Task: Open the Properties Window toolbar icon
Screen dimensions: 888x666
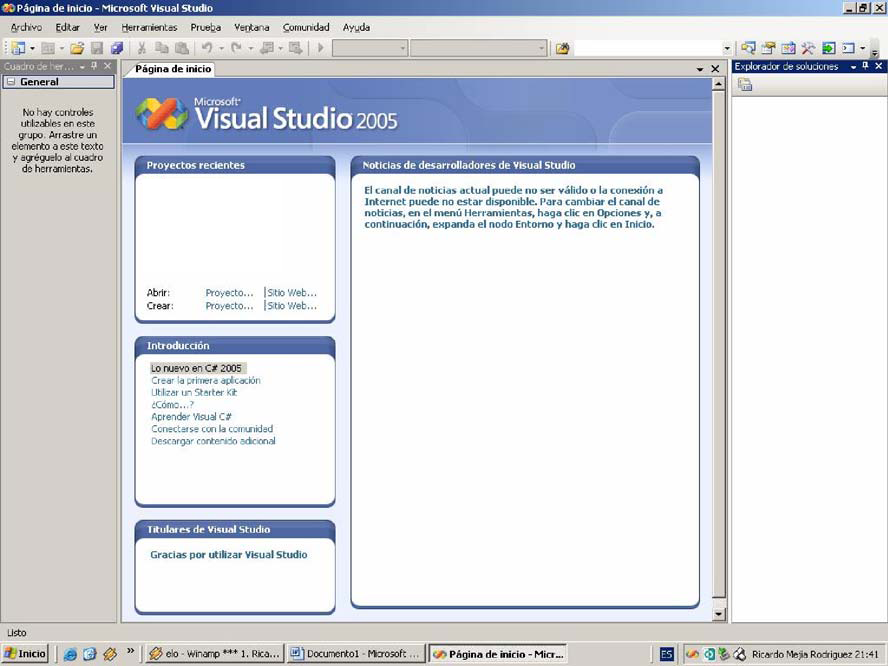Action: tap(769, 49)
